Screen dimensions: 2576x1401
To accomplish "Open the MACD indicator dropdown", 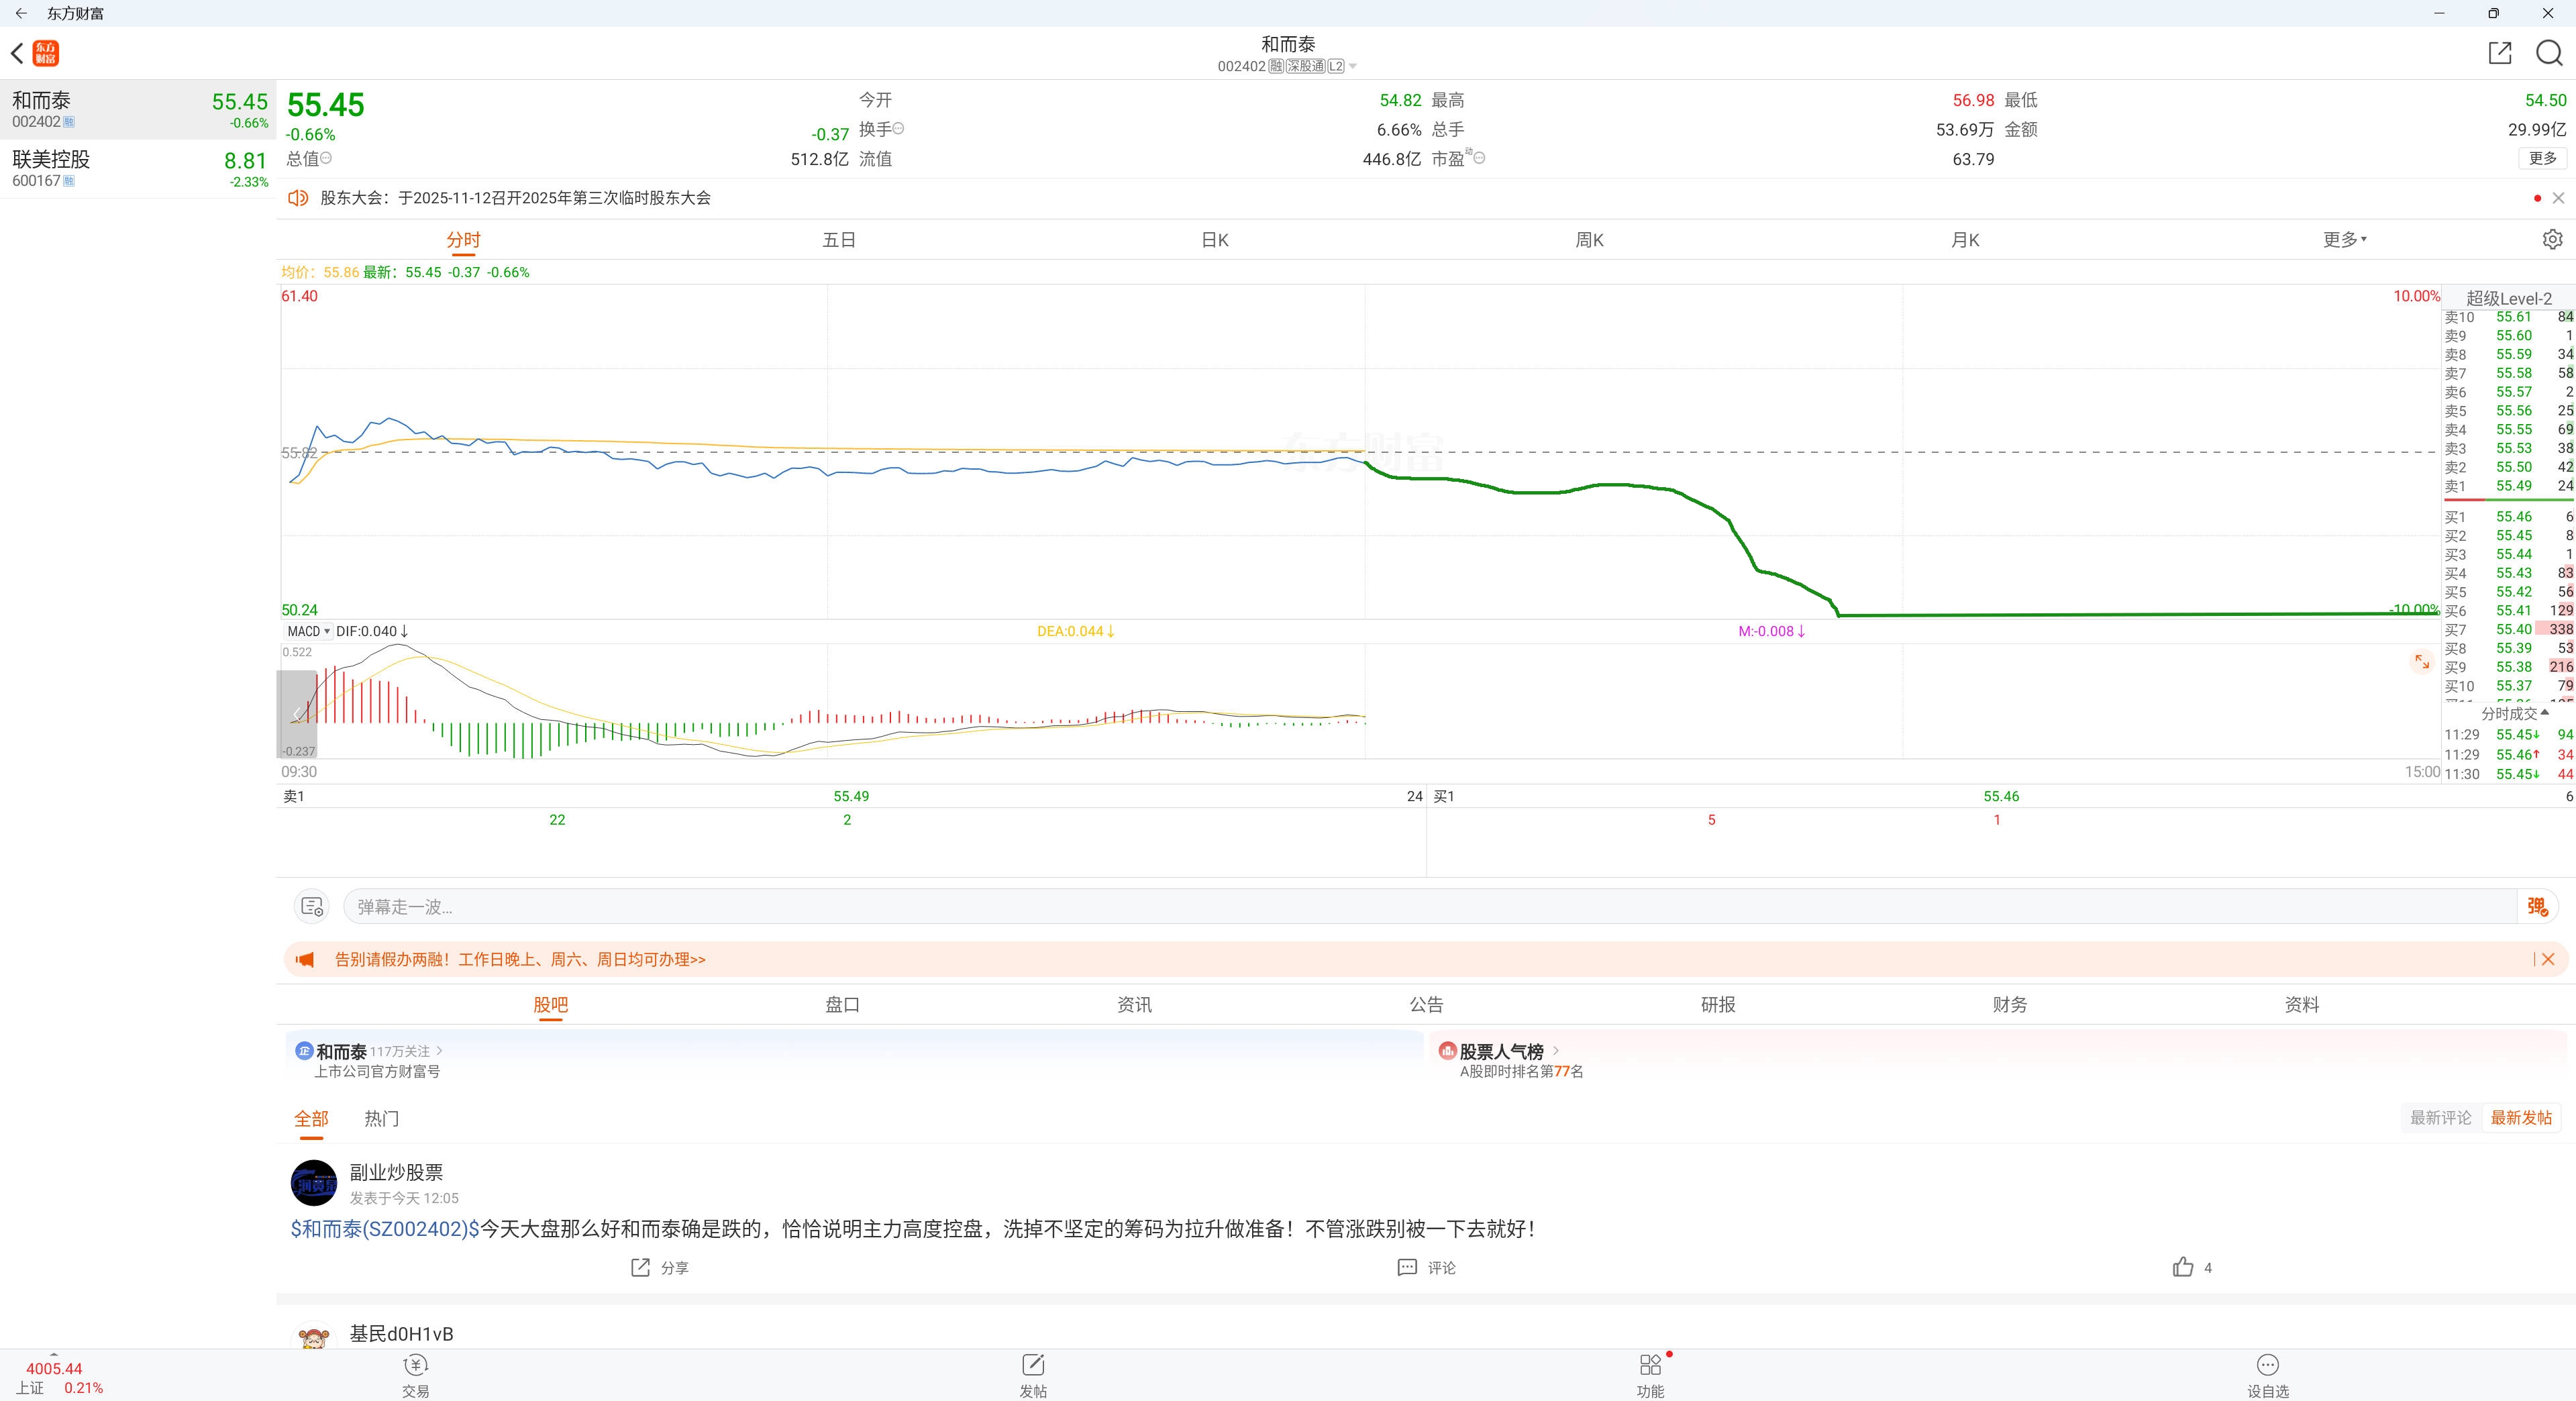I will coord(308,631).
